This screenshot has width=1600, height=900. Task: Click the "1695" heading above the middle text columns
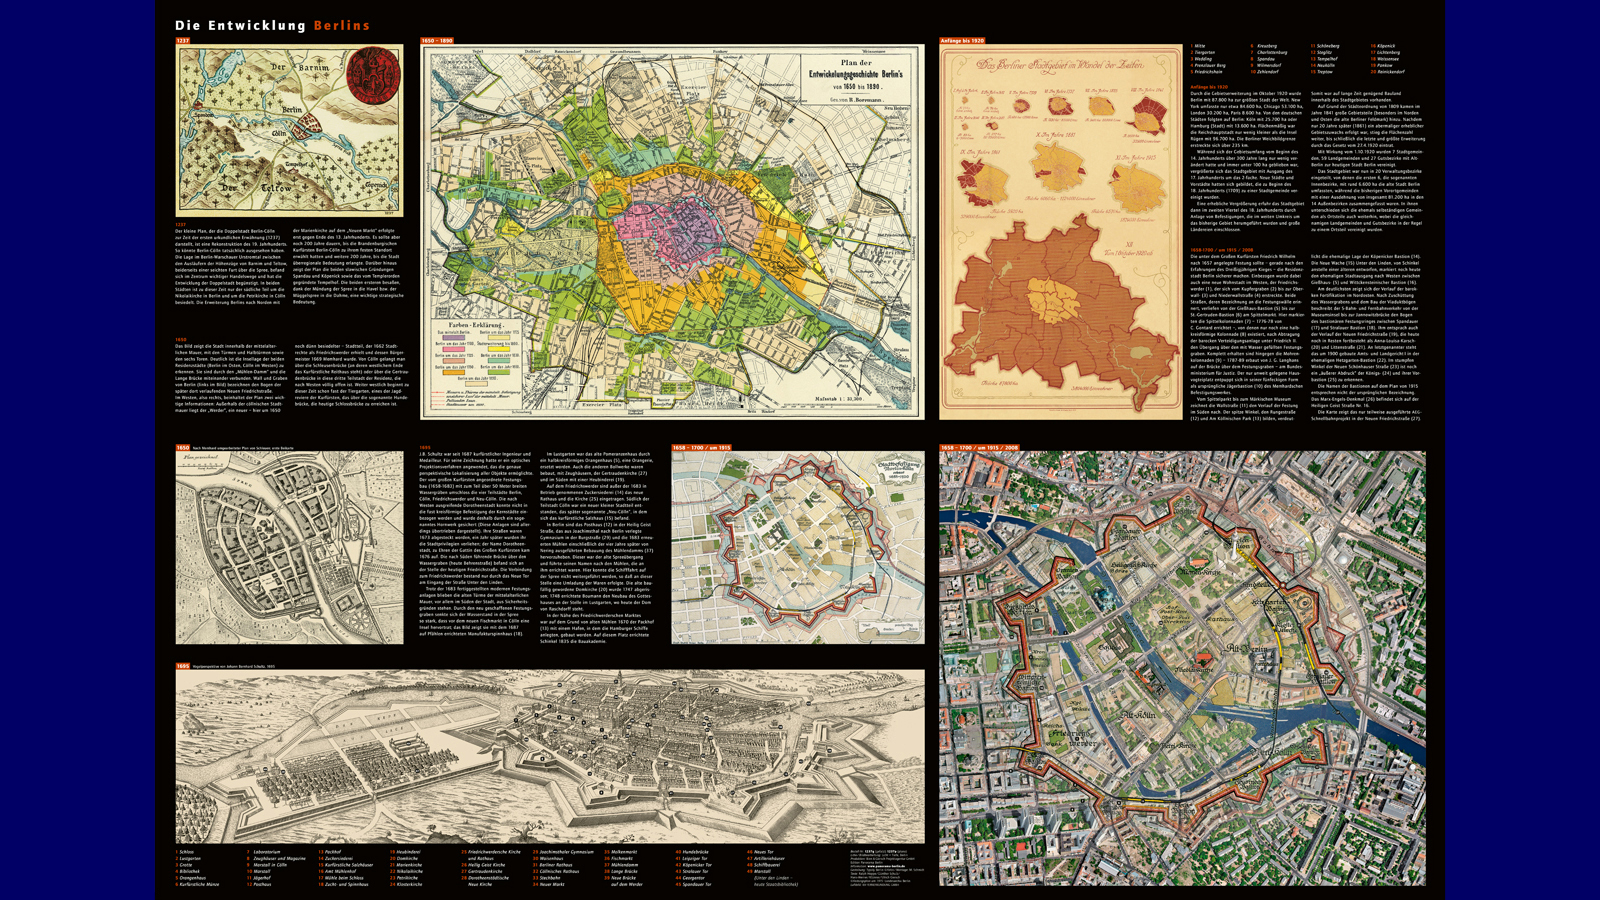[425, 448]
